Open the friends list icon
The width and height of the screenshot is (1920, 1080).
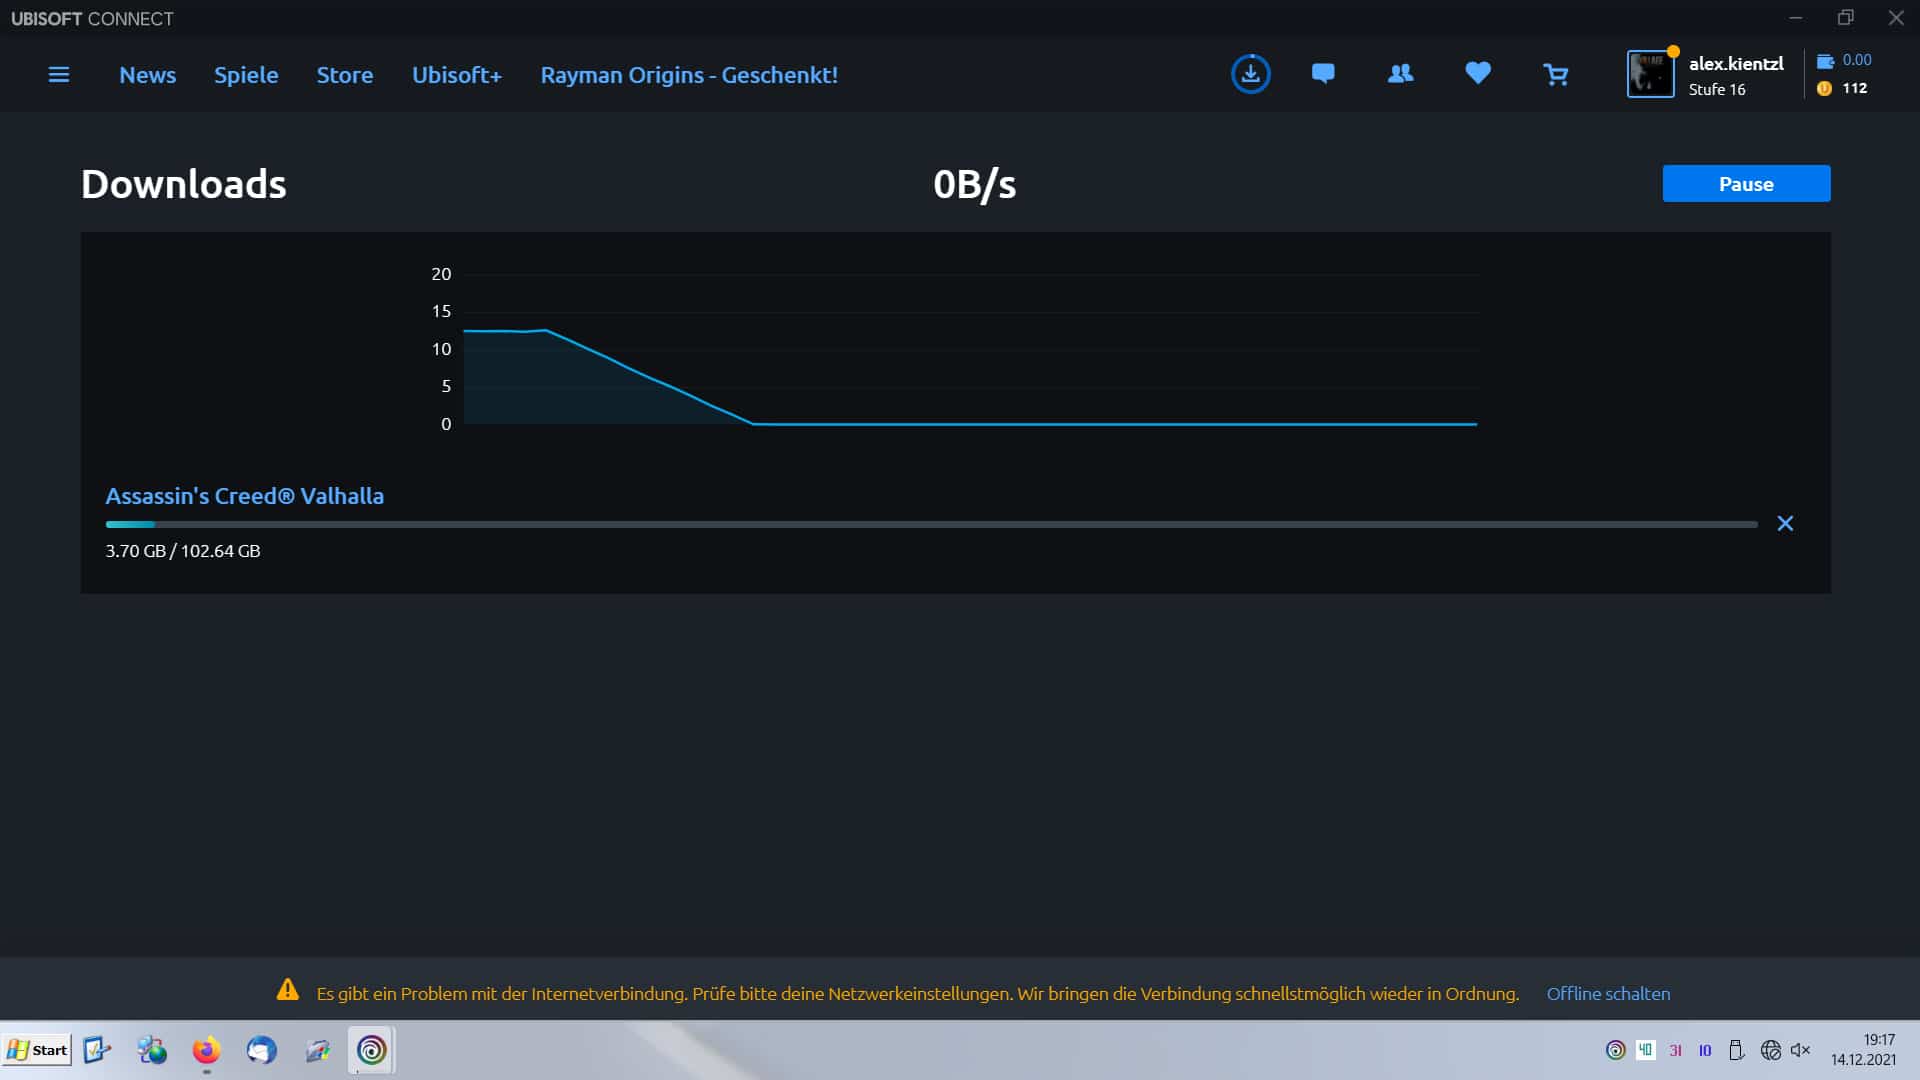coord(1400,73)
